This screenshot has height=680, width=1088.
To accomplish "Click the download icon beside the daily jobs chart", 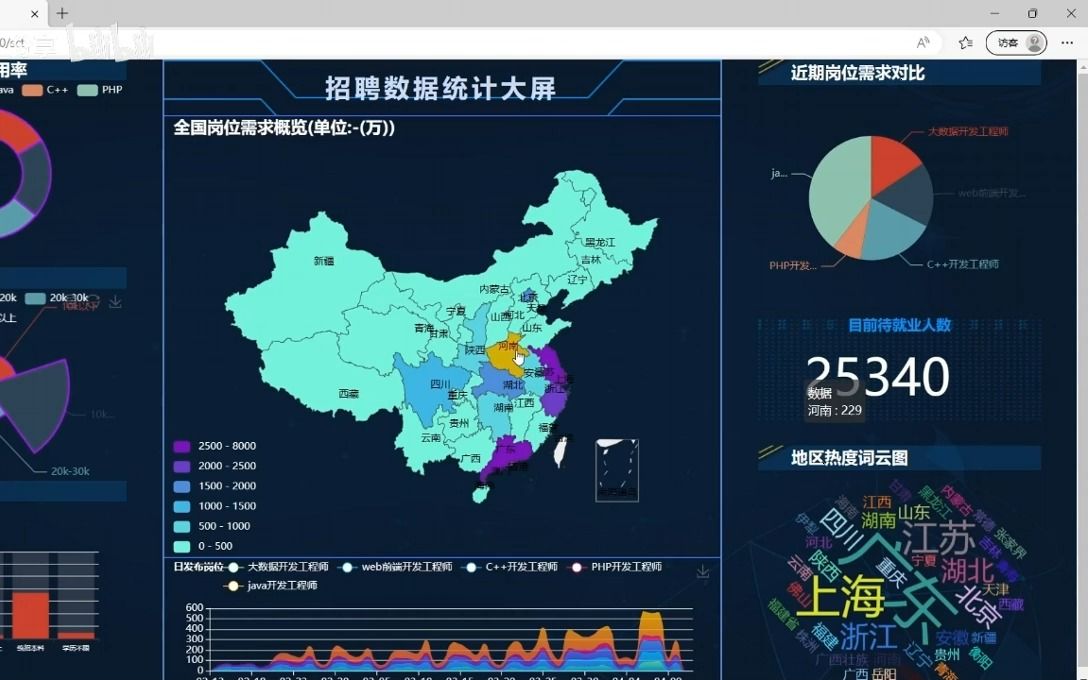I will (703, 570).
